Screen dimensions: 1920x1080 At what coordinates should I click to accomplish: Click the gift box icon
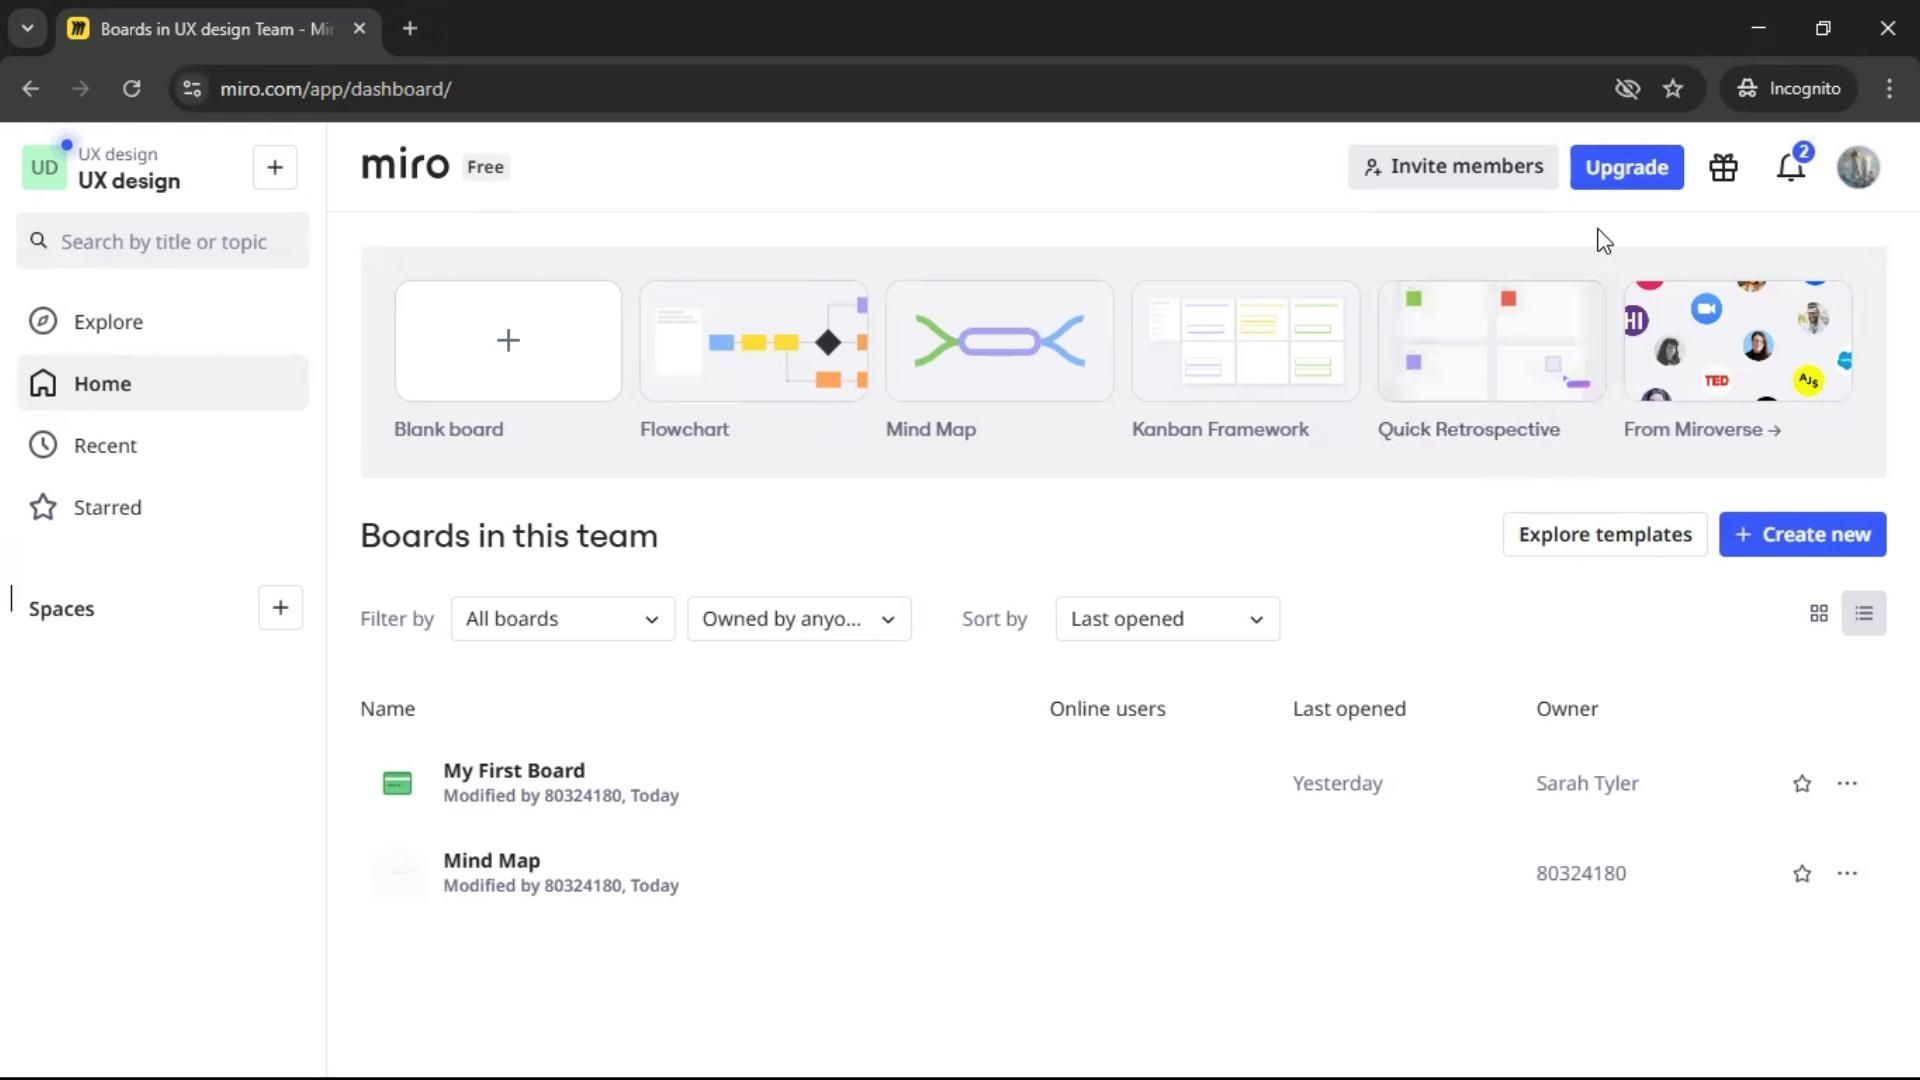point(1723,168)
